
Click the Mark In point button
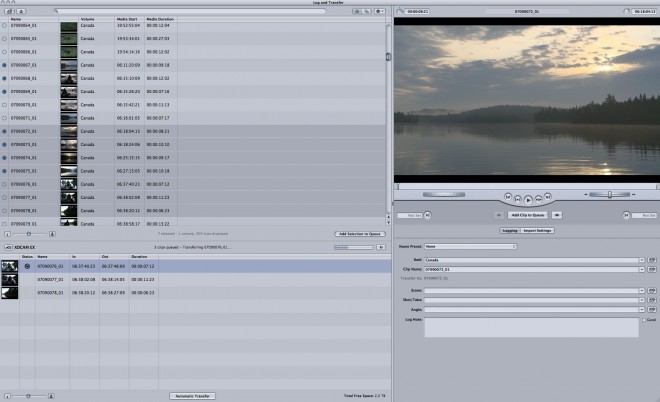pos(428,214)
